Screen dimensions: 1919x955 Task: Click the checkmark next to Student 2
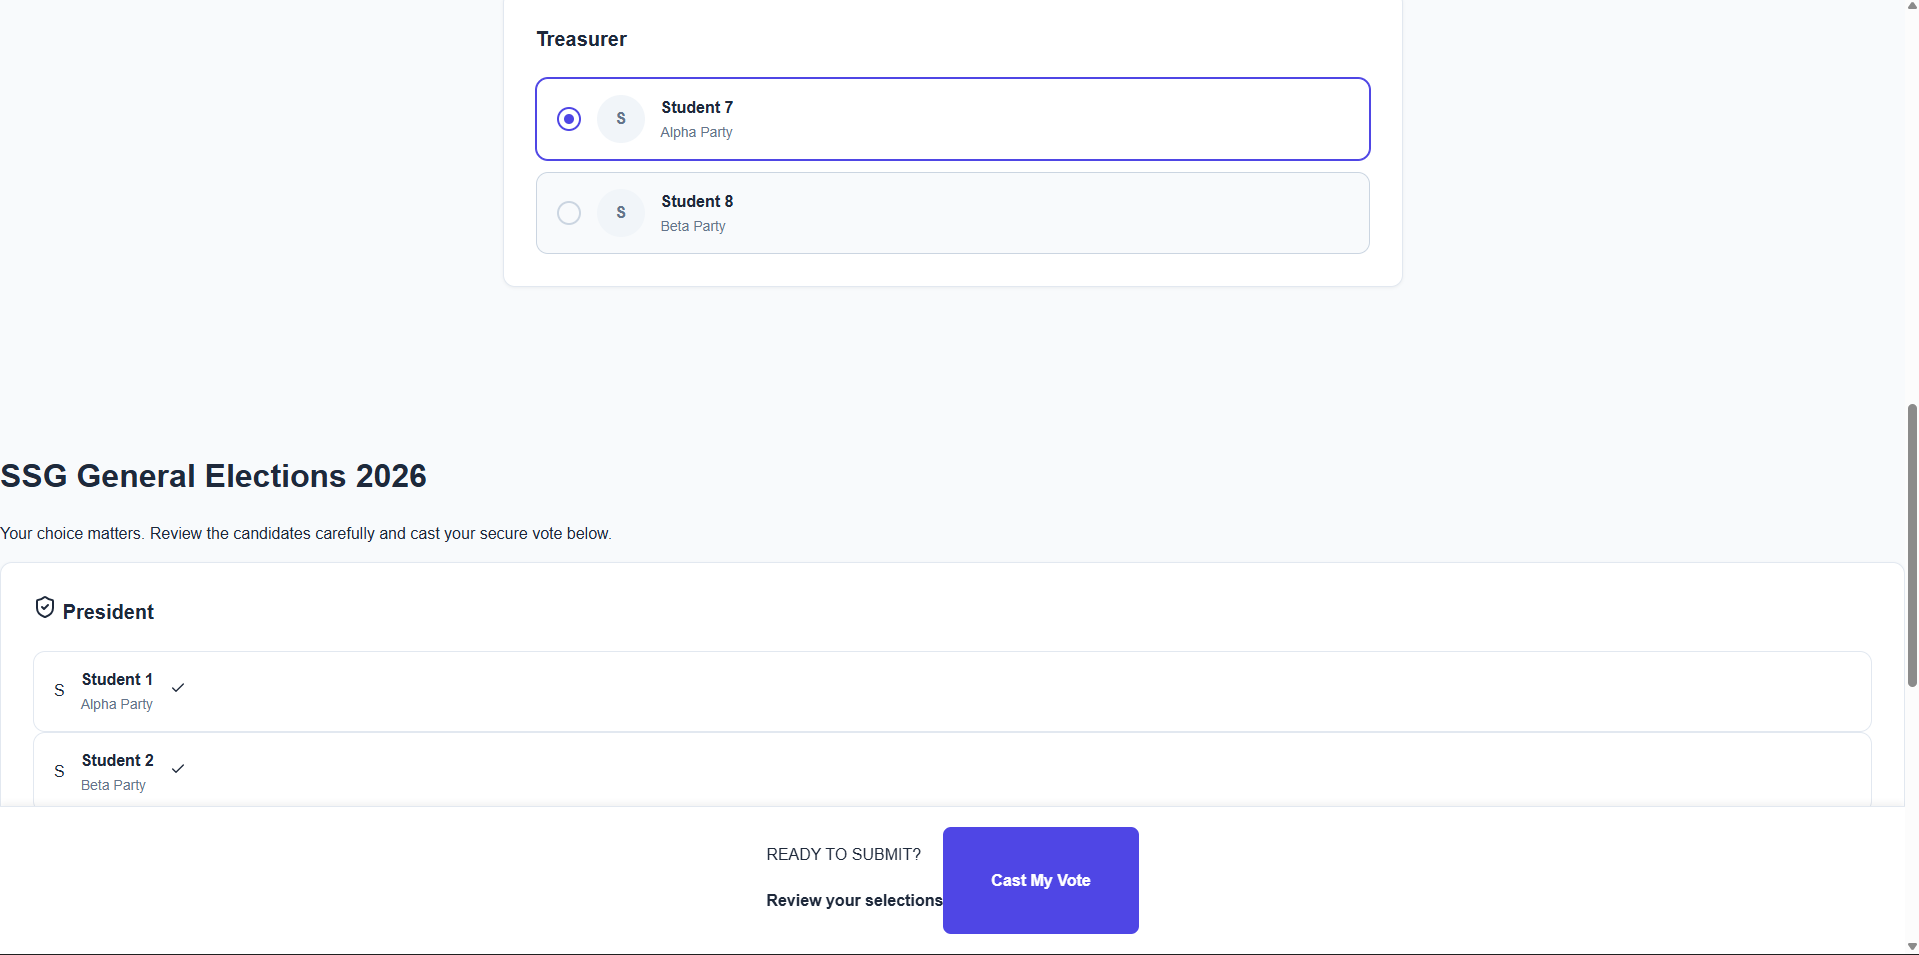point(178,769)
